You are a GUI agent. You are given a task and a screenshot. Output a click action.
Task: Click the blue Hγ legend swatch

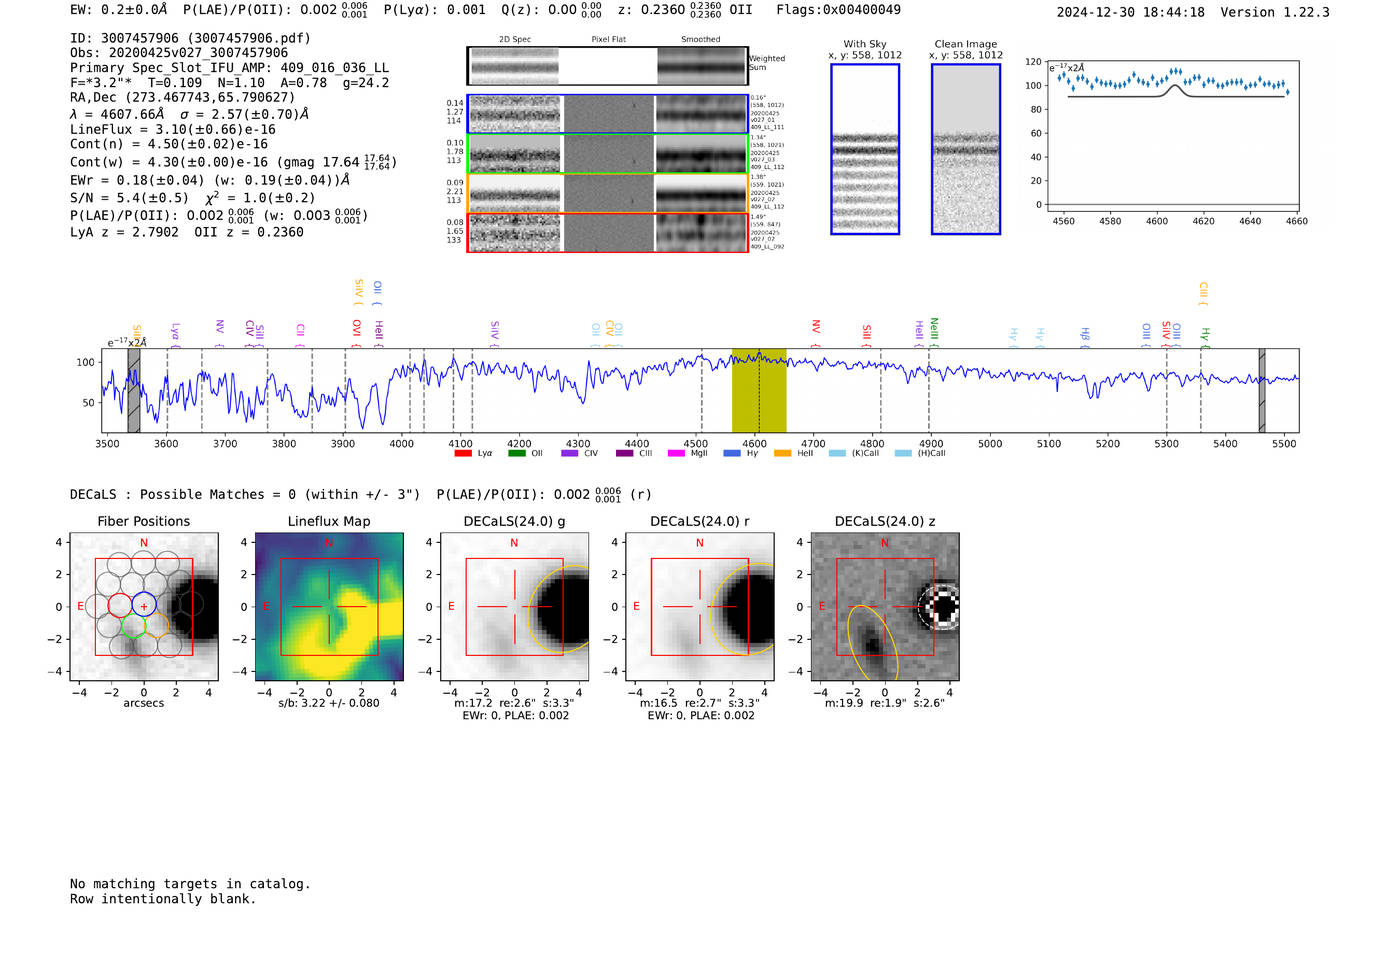pos(732,453)
